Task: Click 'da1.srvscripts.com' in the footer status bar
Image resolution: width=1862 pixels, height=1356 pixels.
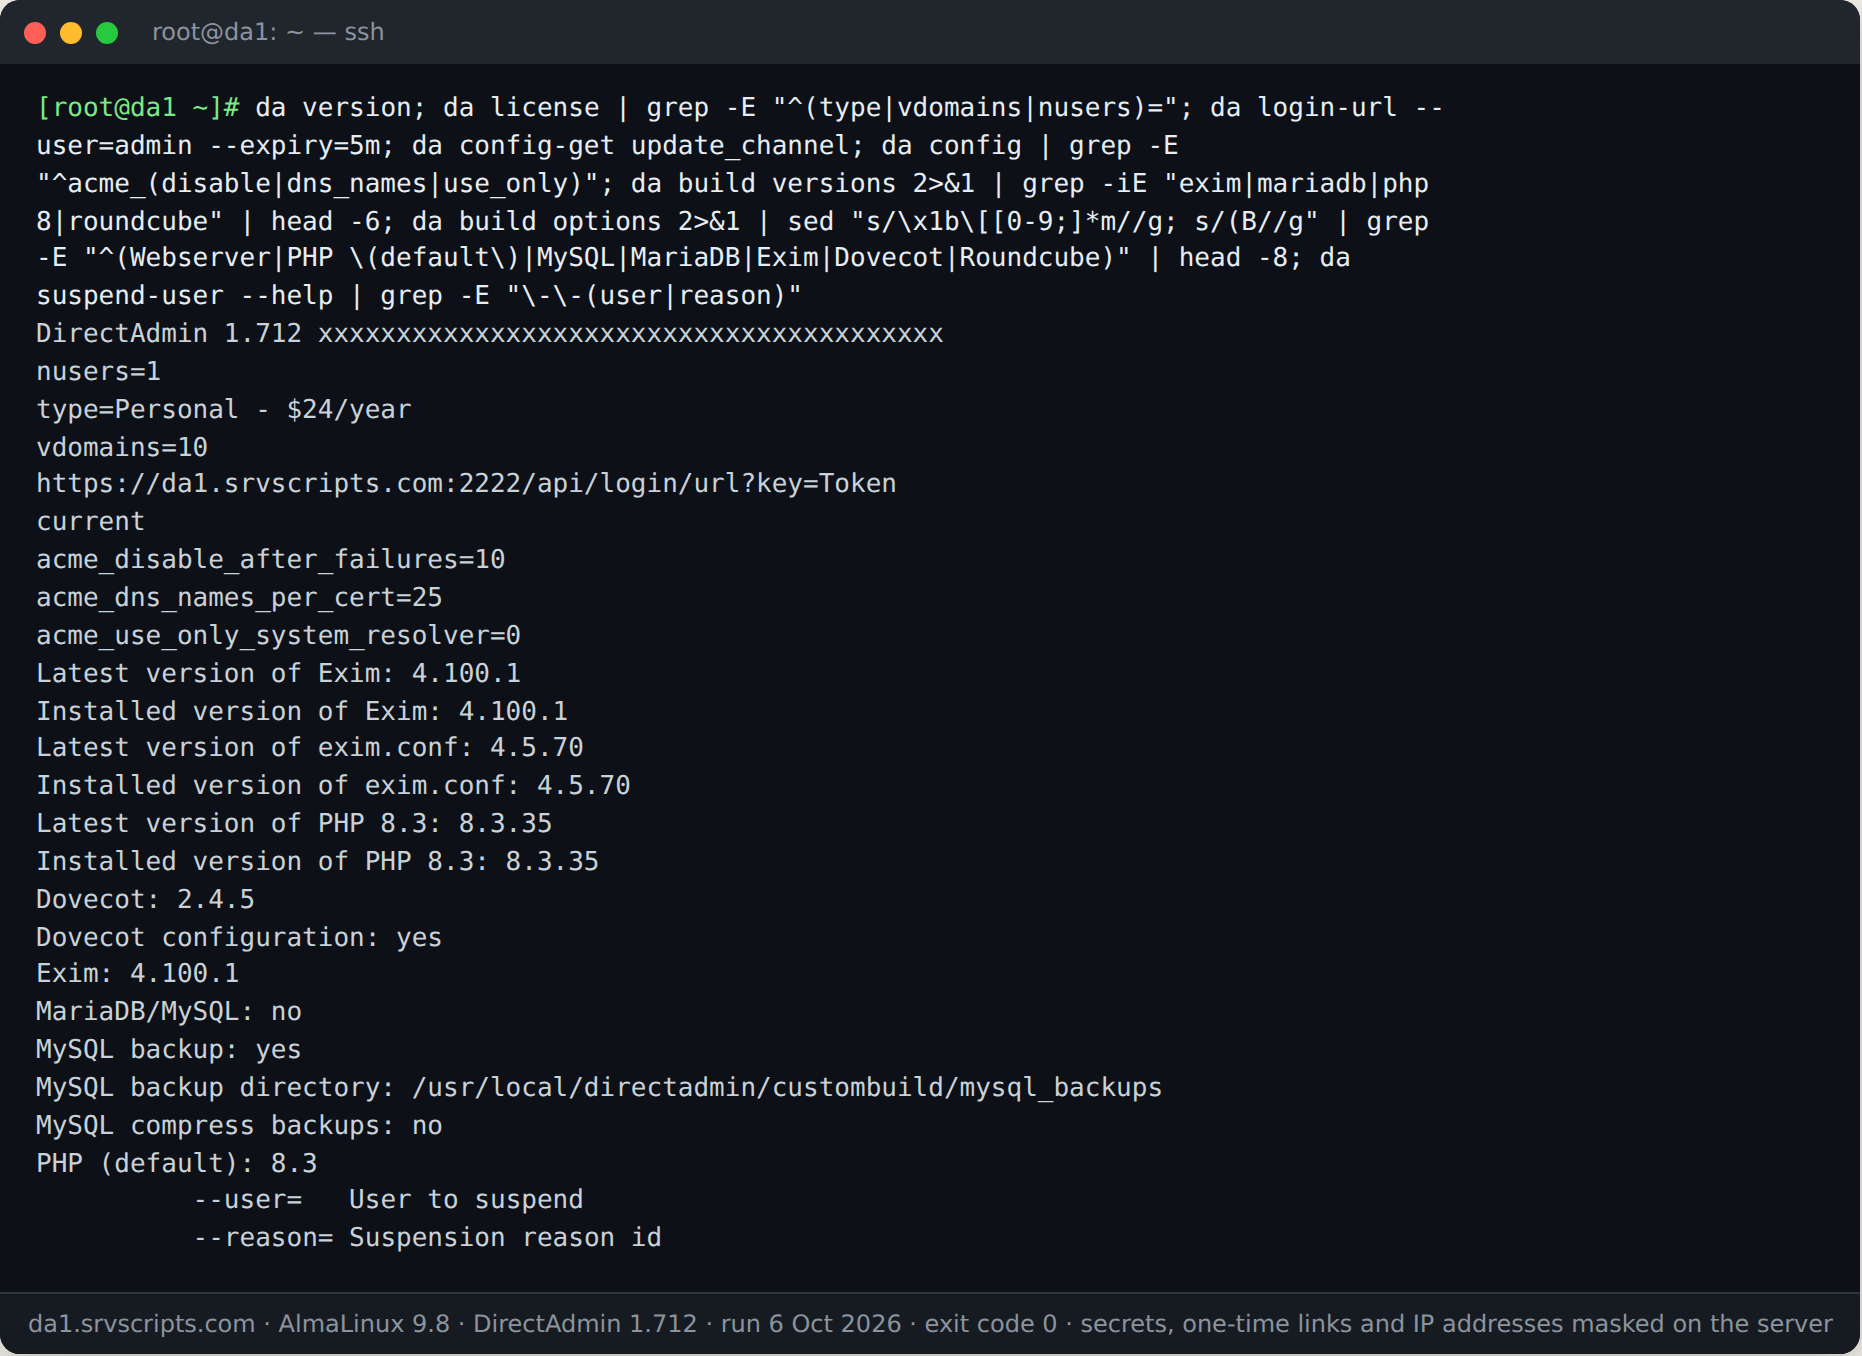Action: coord(142,1323)
